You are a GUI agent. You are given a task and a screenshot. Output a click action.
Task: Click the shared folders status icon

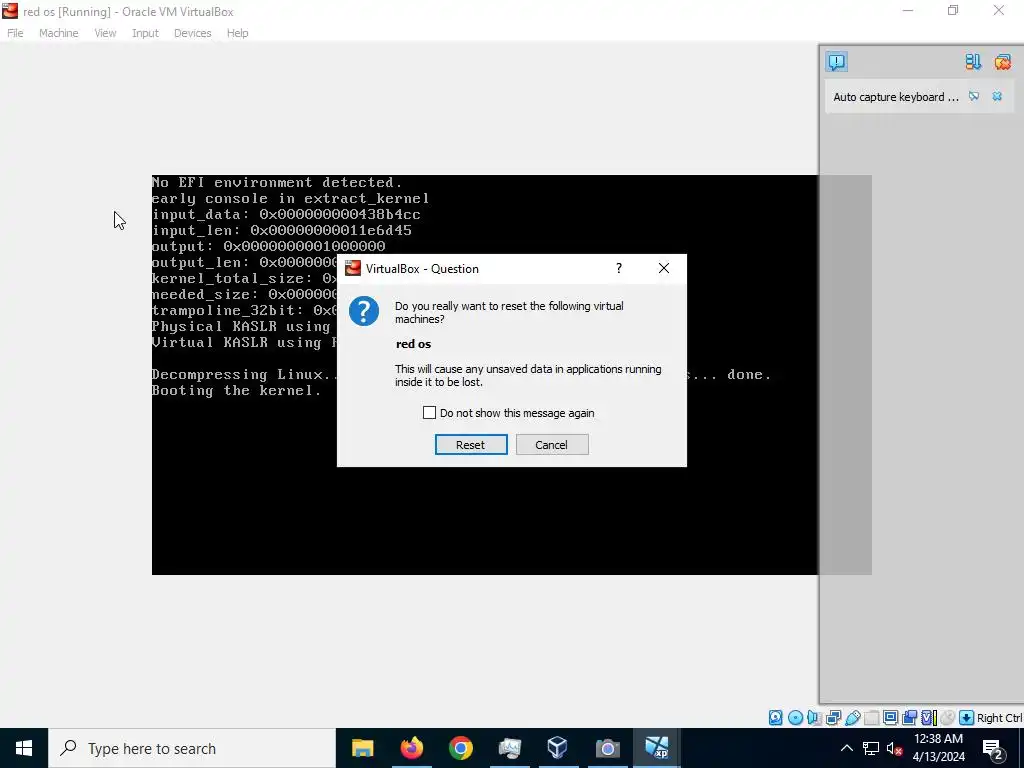tap(871, 718)
